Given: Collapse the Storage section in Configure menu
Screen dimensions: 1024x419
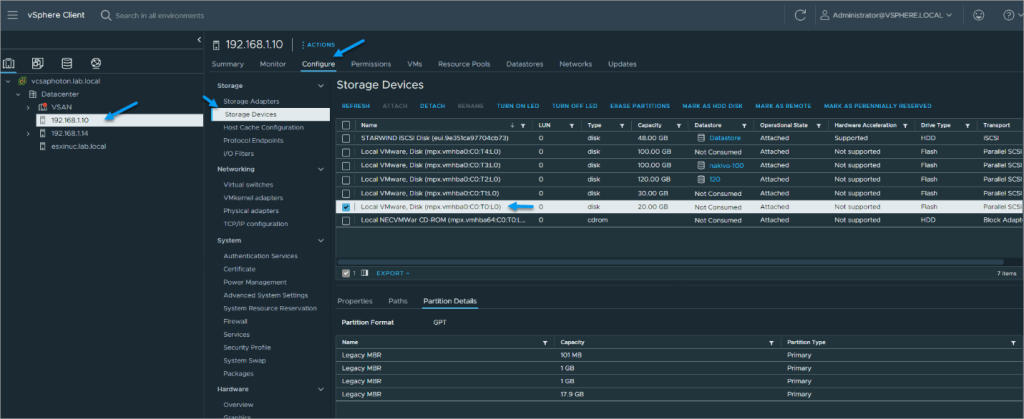Looking at the screenshot, I should (x=320, y=85).
